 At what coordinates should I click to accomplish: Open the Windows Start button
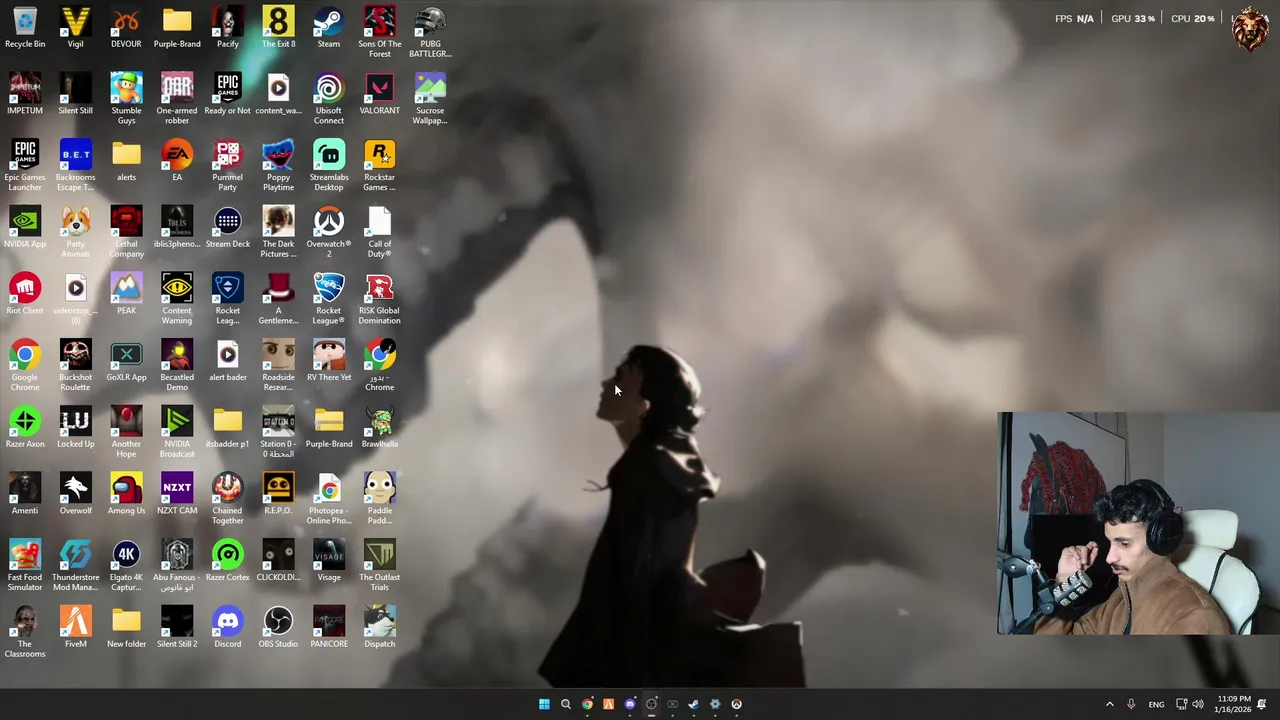(x=544, y=704)
